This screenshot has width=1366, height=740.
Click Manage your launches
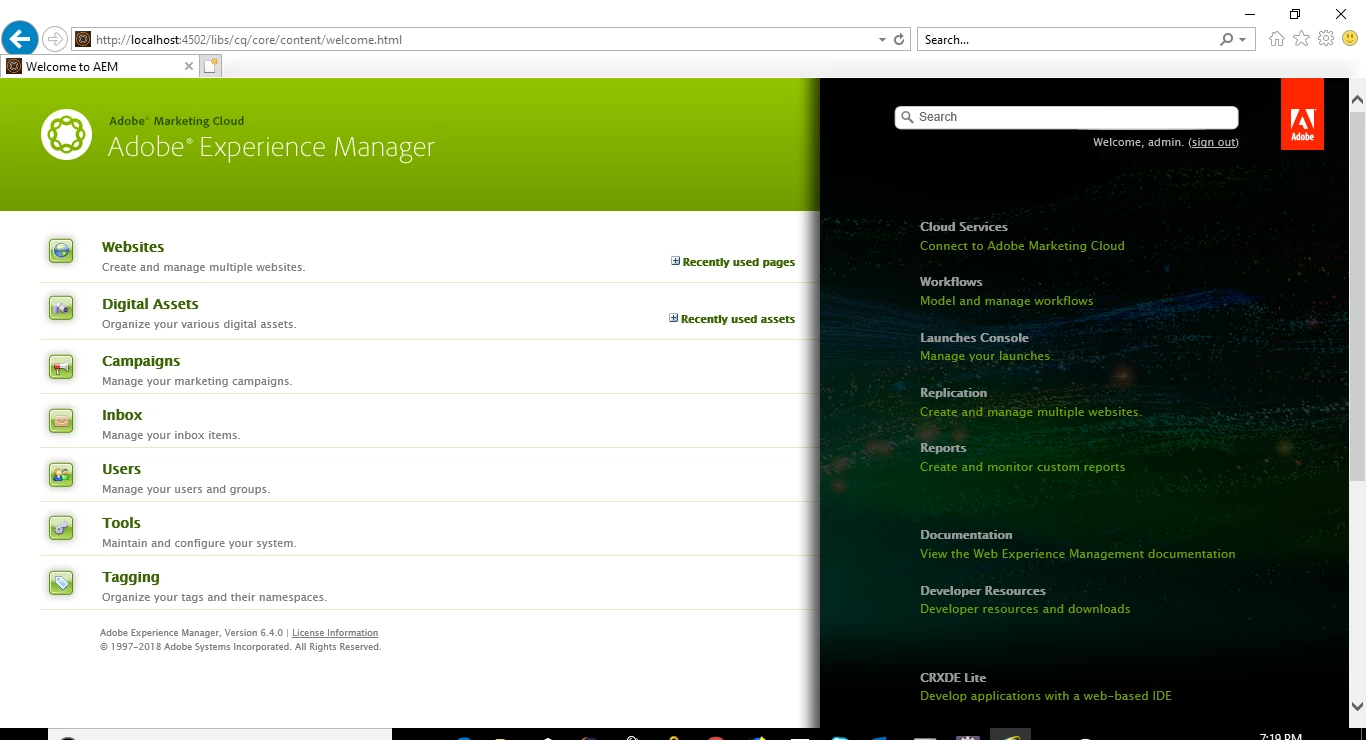(x=985, y=356)
